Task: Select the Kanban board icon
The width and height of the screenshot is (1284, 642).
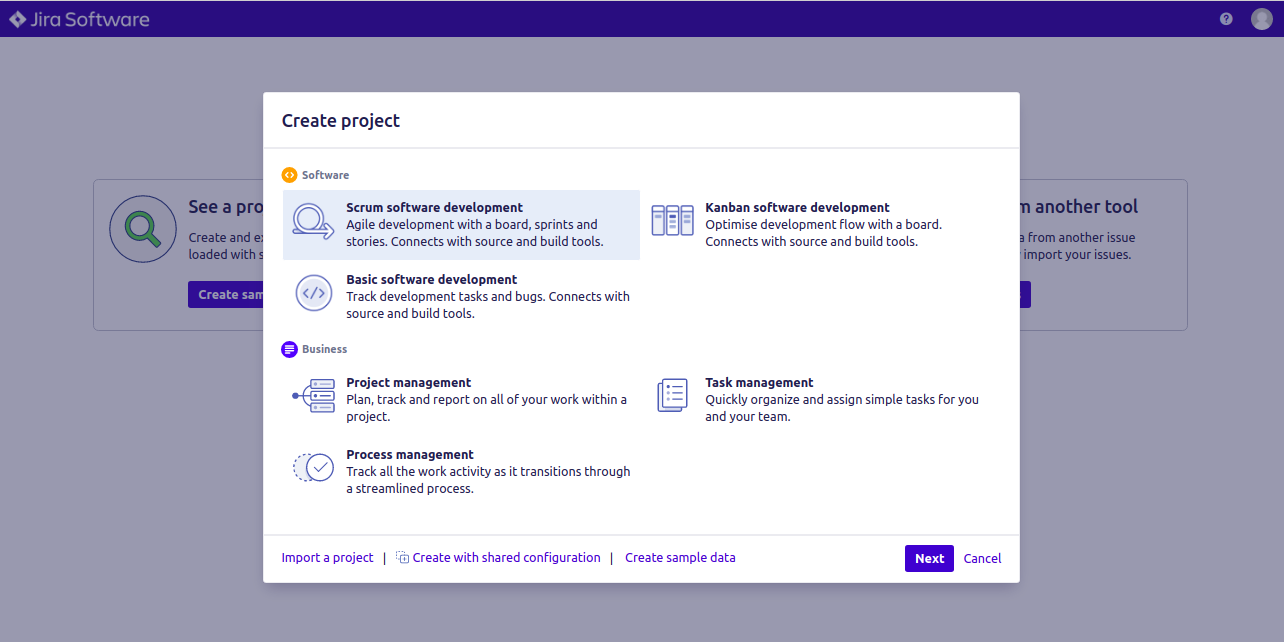Action: [672, 220]
